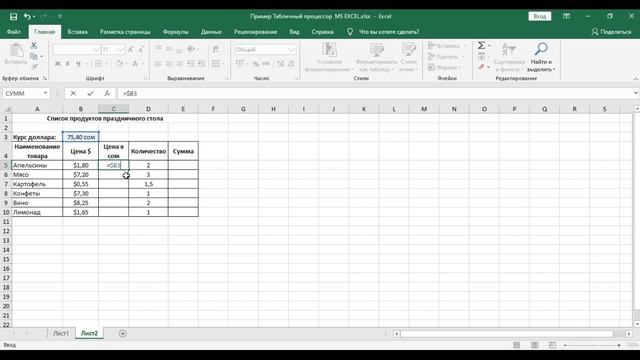Click the Select All corner of the grid
Viewport: 640px width, 360px height.
(x=6, y=109)
